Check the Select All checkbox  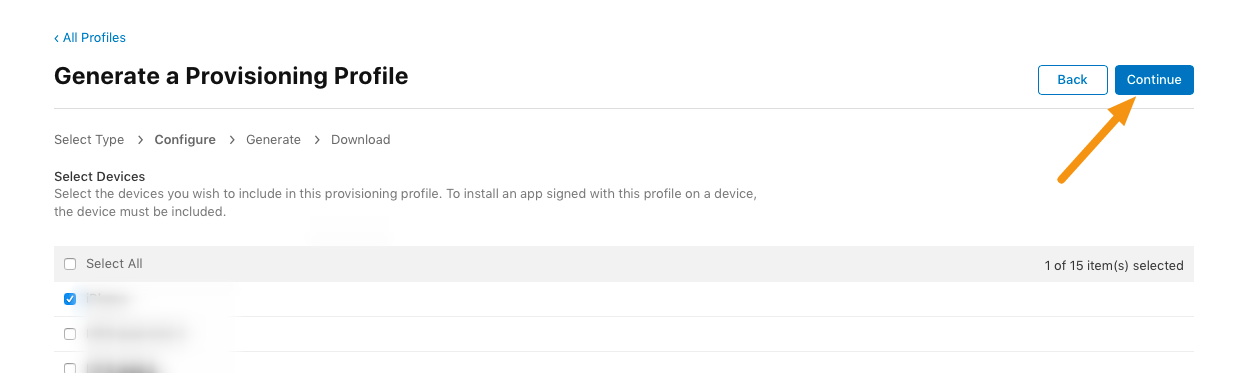coord(70,264)
